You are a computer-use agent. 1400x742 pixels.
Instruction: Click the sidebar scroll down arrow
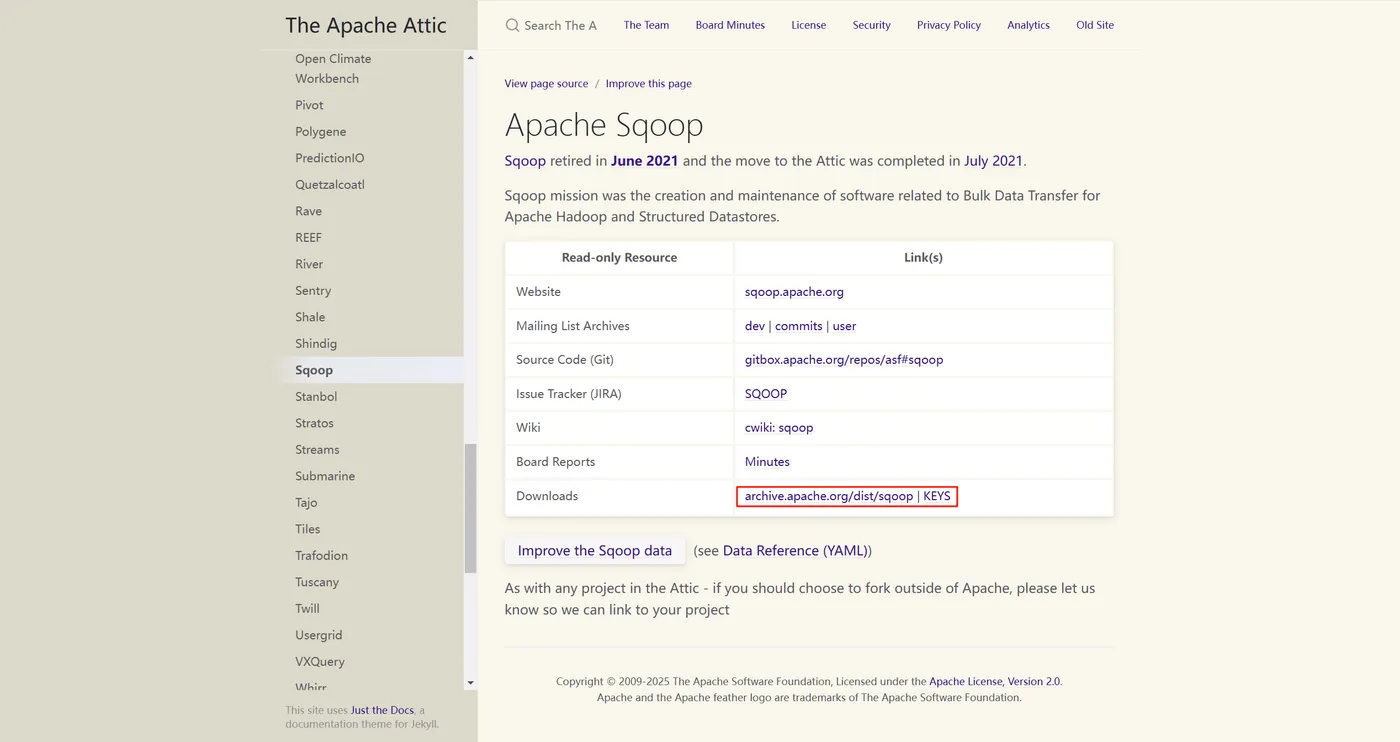(470, 683)
